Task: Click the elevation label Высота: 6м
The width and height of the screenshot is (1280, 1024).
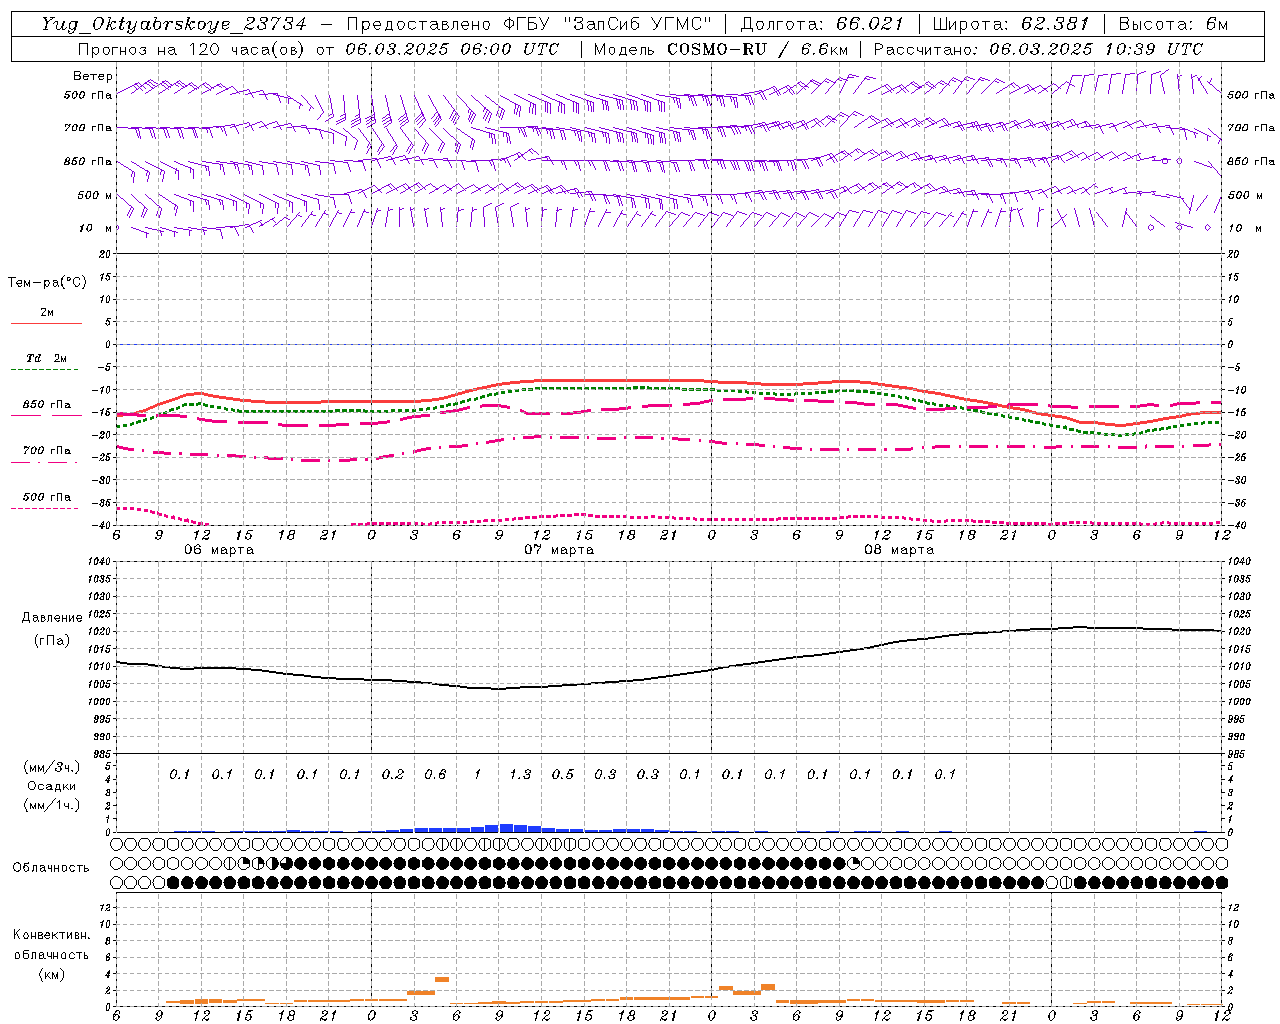Action: 1173,24
